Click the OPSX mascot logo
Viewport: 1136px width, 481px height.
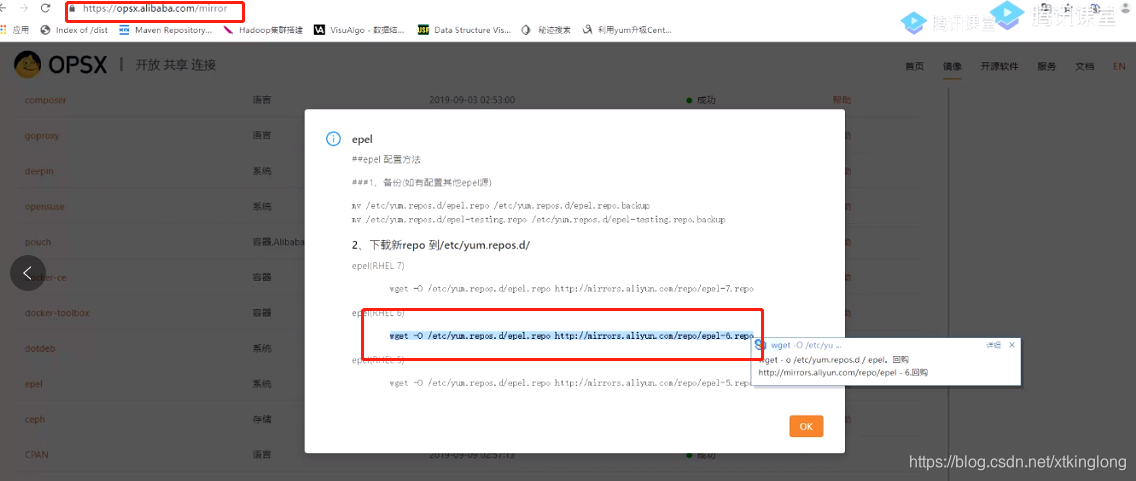pyautogui.click(x=27, y=64)
